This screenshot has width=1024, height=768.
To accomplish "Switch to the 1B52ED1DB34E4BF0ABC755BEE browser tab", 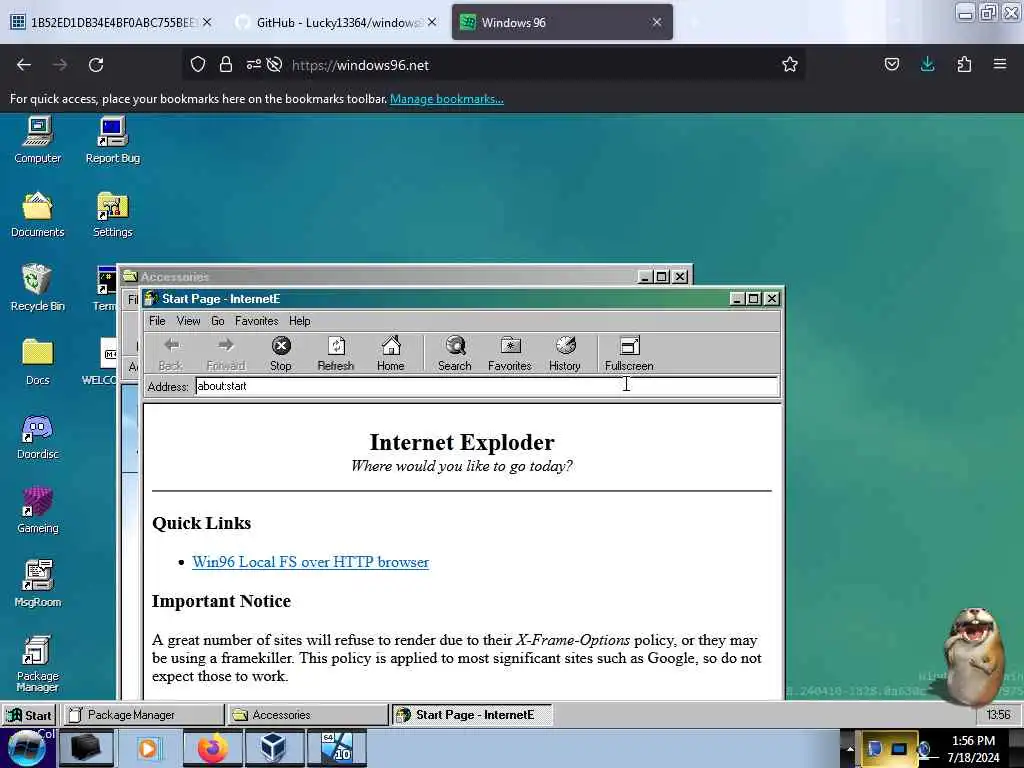I will 110,22.
